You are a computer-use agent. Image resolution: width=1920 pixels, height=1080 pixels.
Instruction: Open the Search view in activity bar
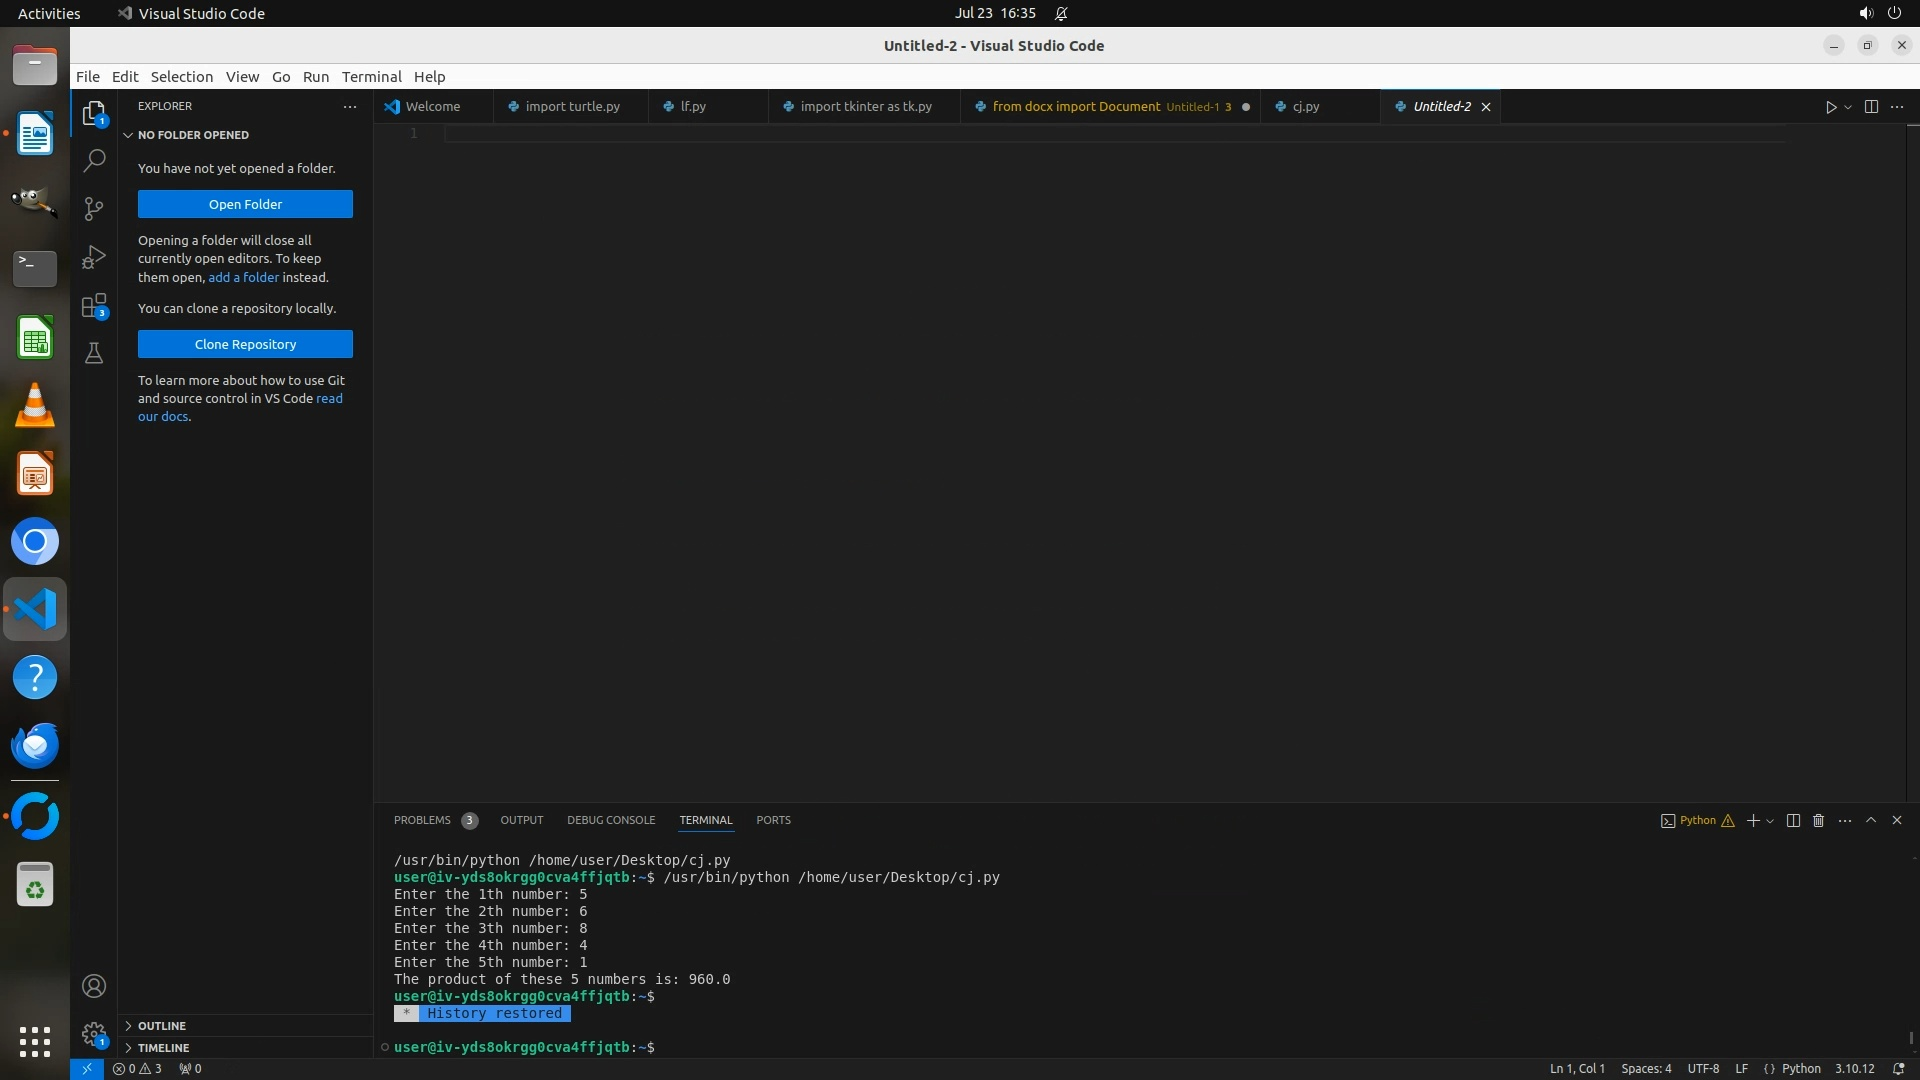[x=94, y=160]
